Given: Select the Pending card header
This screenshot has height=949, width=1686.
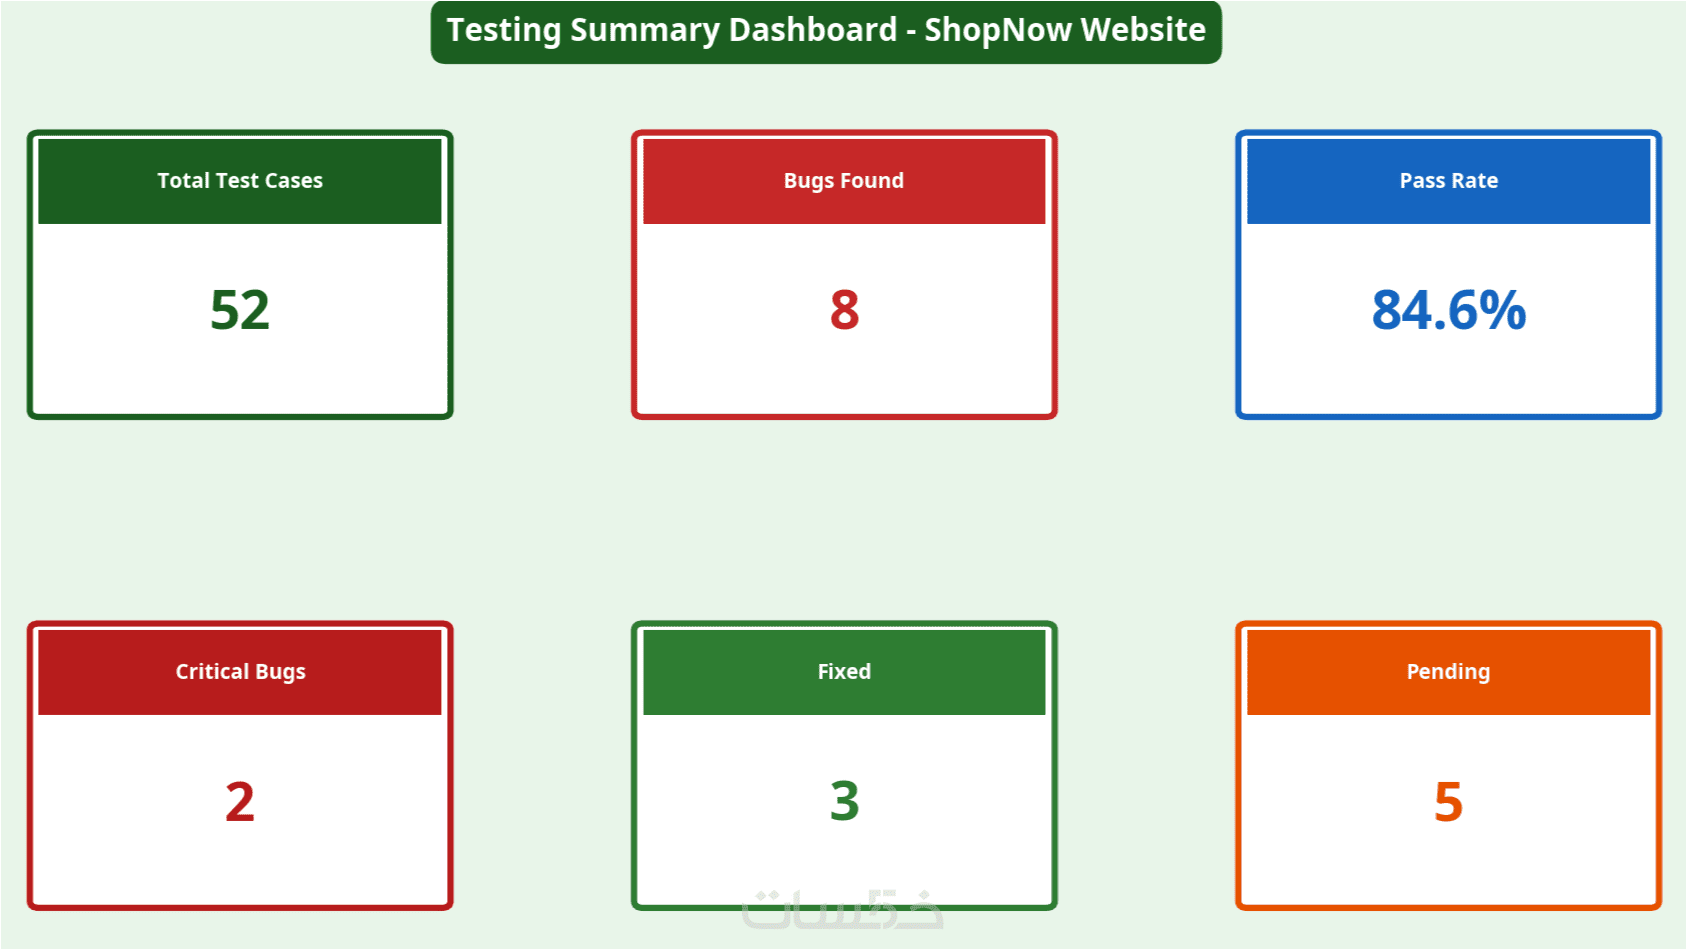Looking at the screenshot, I should pos(1449,672).
